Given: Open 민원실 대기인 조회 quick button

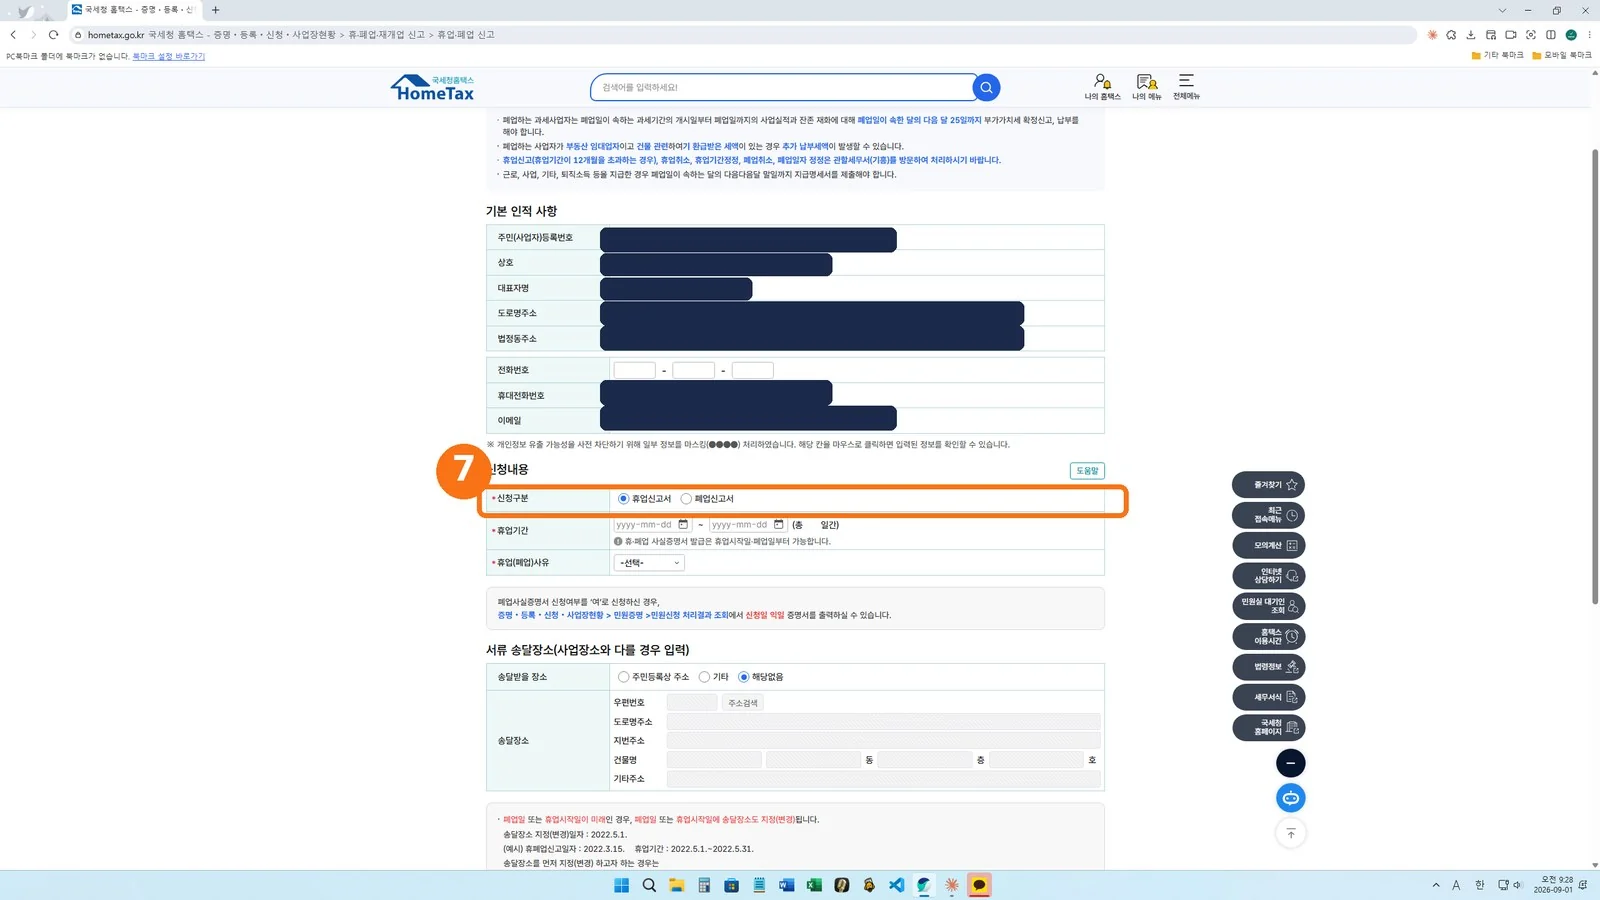Looking at the screenshot, I should [1268, 606].
